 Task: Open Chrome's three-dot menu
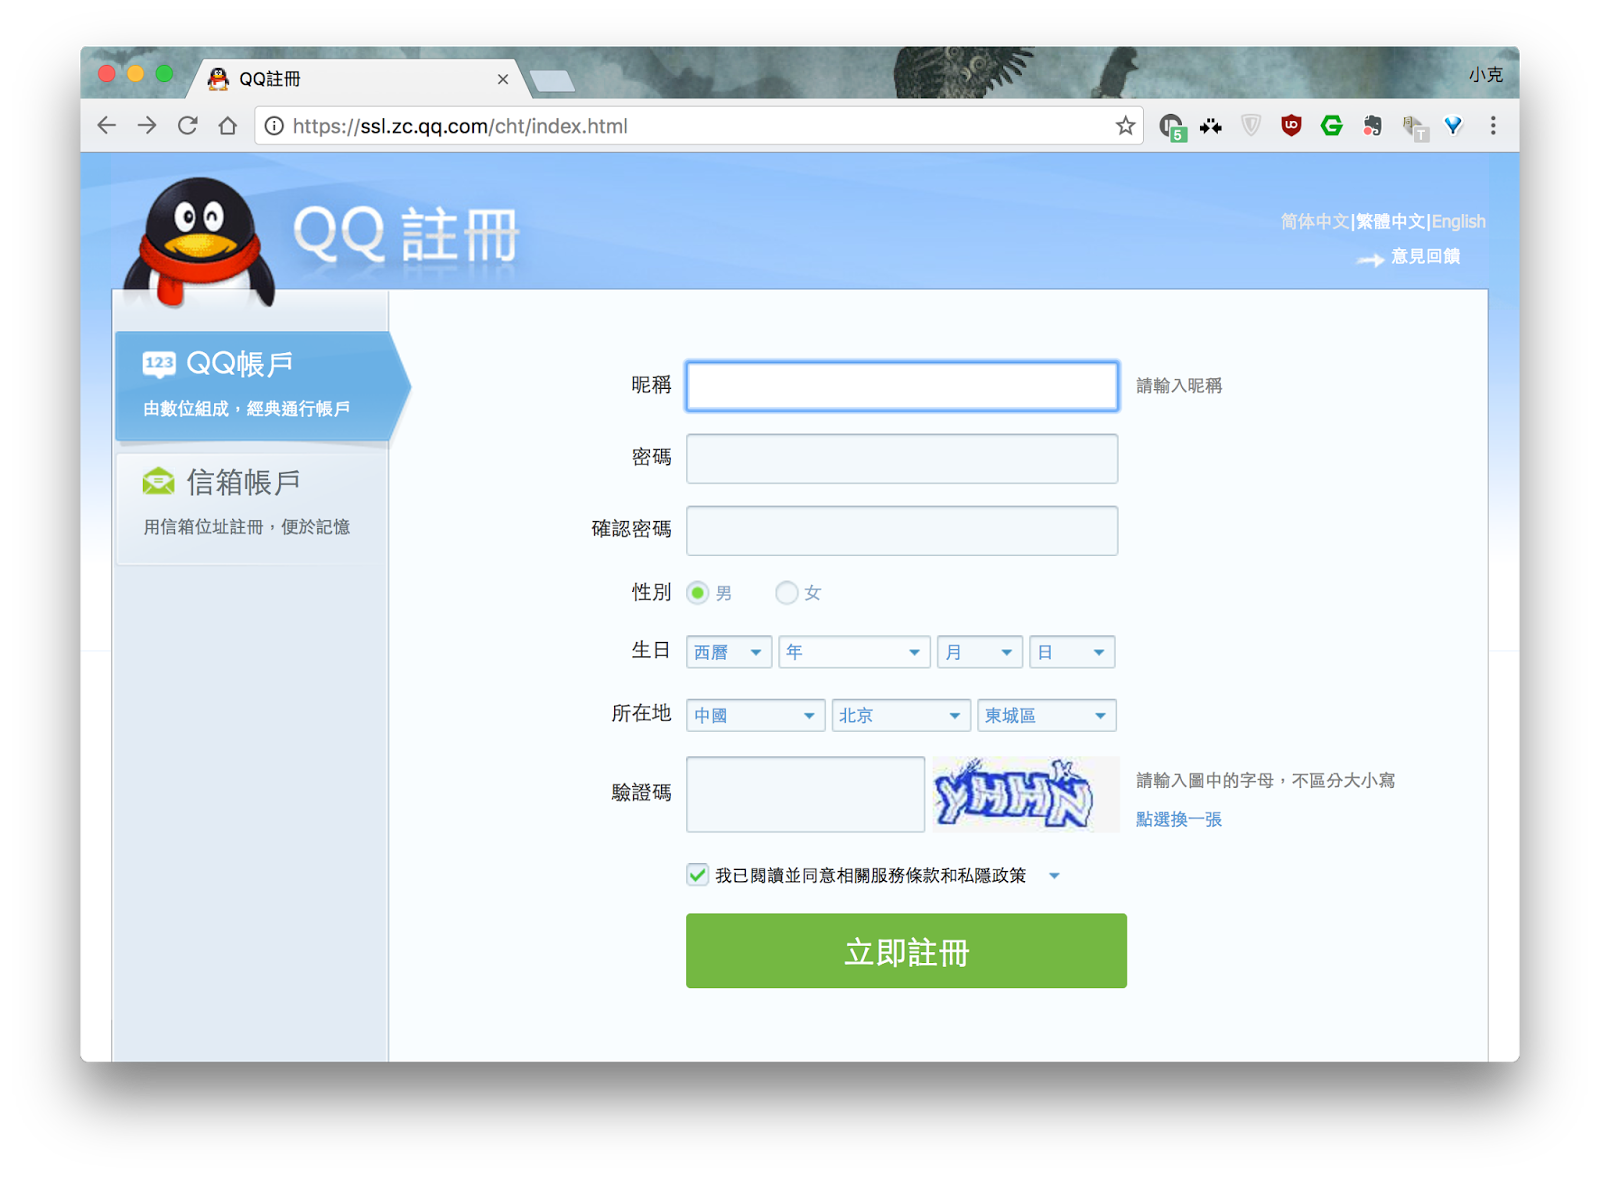tap(1493, 126)
